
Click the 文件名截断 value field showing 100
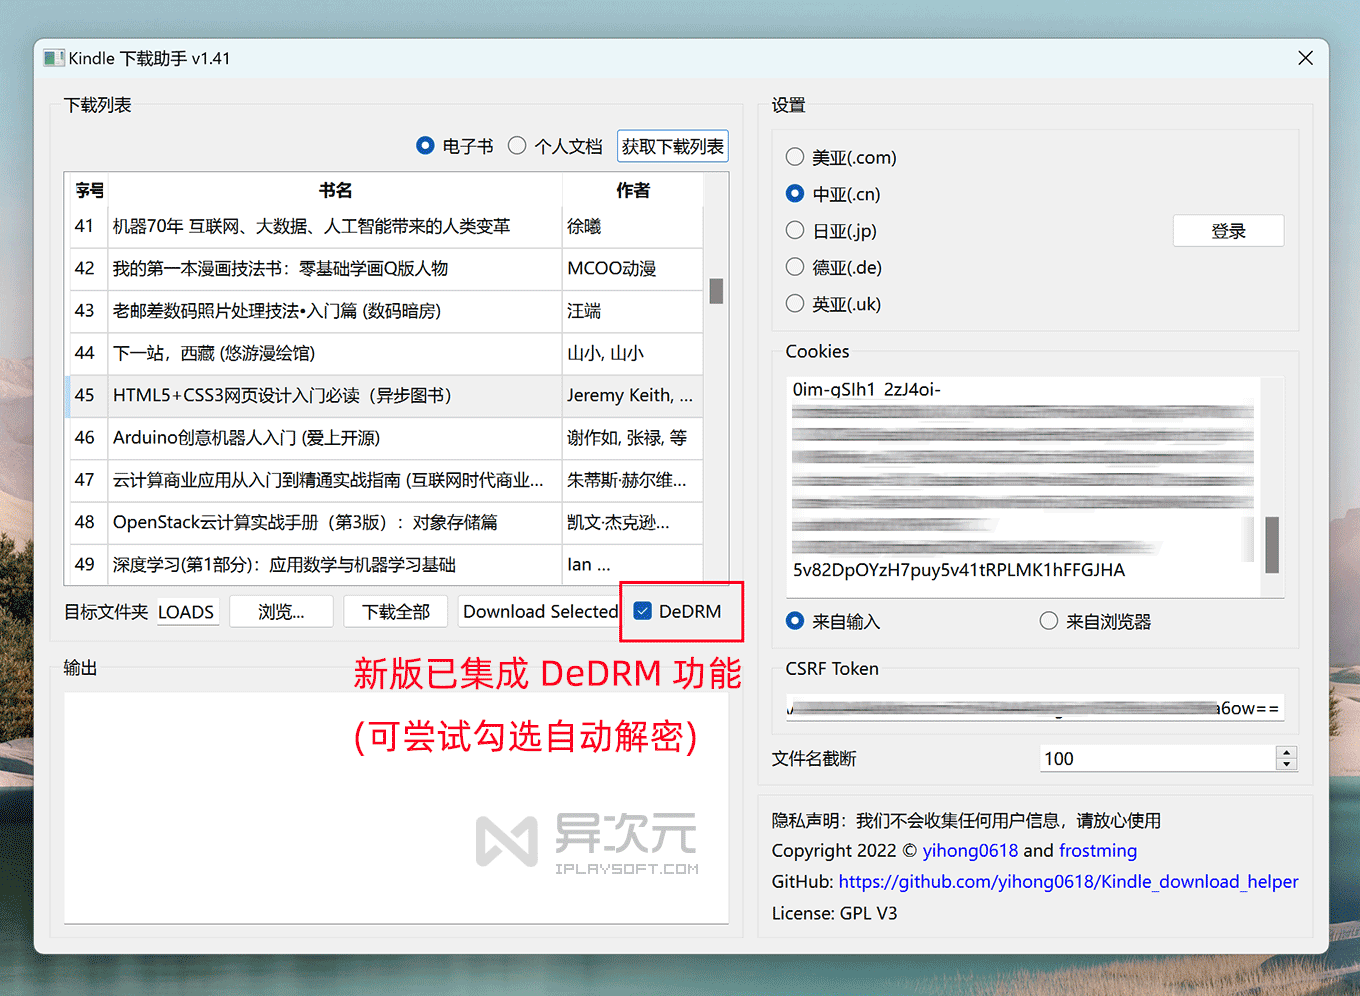pyautogui.click(x=1157, y=759)
